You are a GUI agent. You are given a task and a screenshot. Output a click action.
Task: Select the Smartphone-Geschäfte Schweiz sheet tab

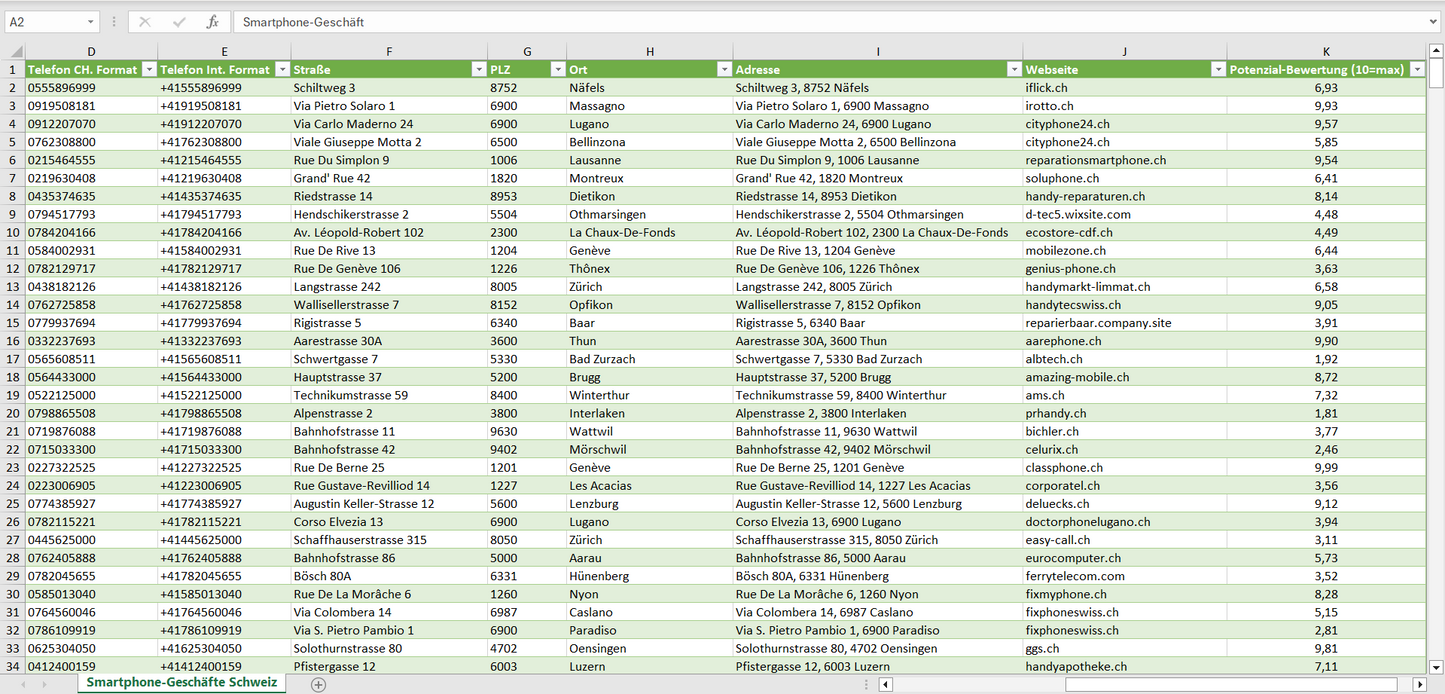point(182,682)
